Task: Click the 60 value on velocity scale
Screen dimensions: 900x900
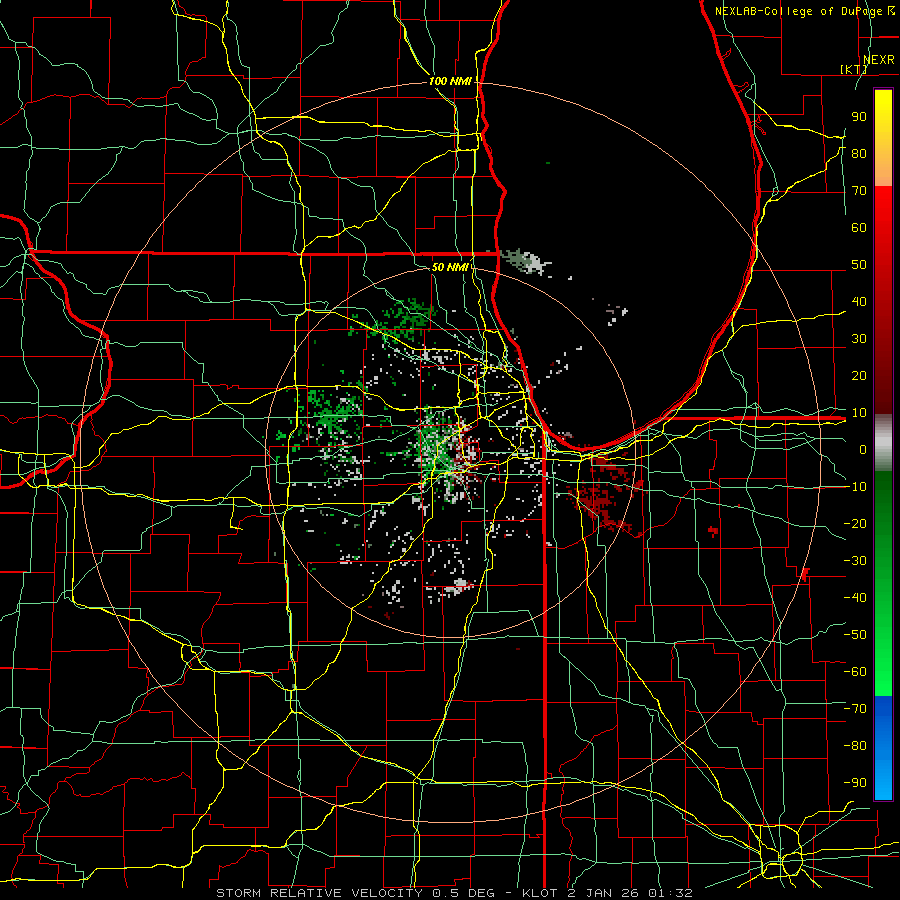Action: point(859,227)
